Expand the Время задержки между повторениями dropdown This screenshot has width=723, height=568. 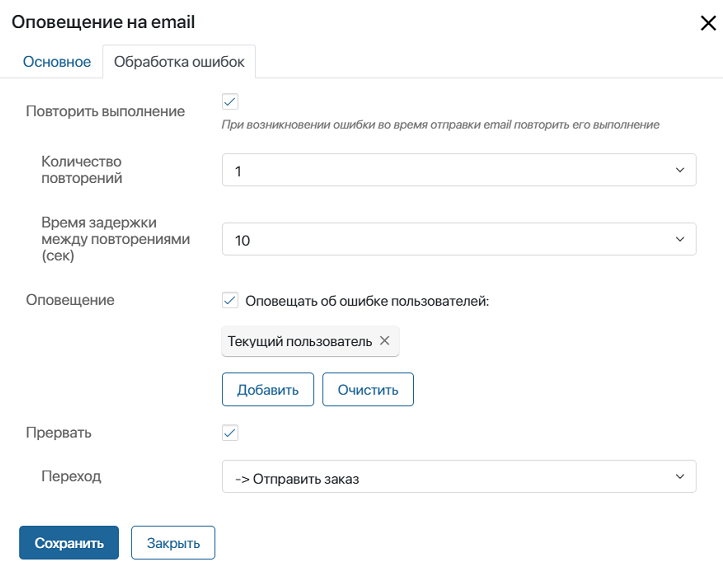(x=459, y=239)
